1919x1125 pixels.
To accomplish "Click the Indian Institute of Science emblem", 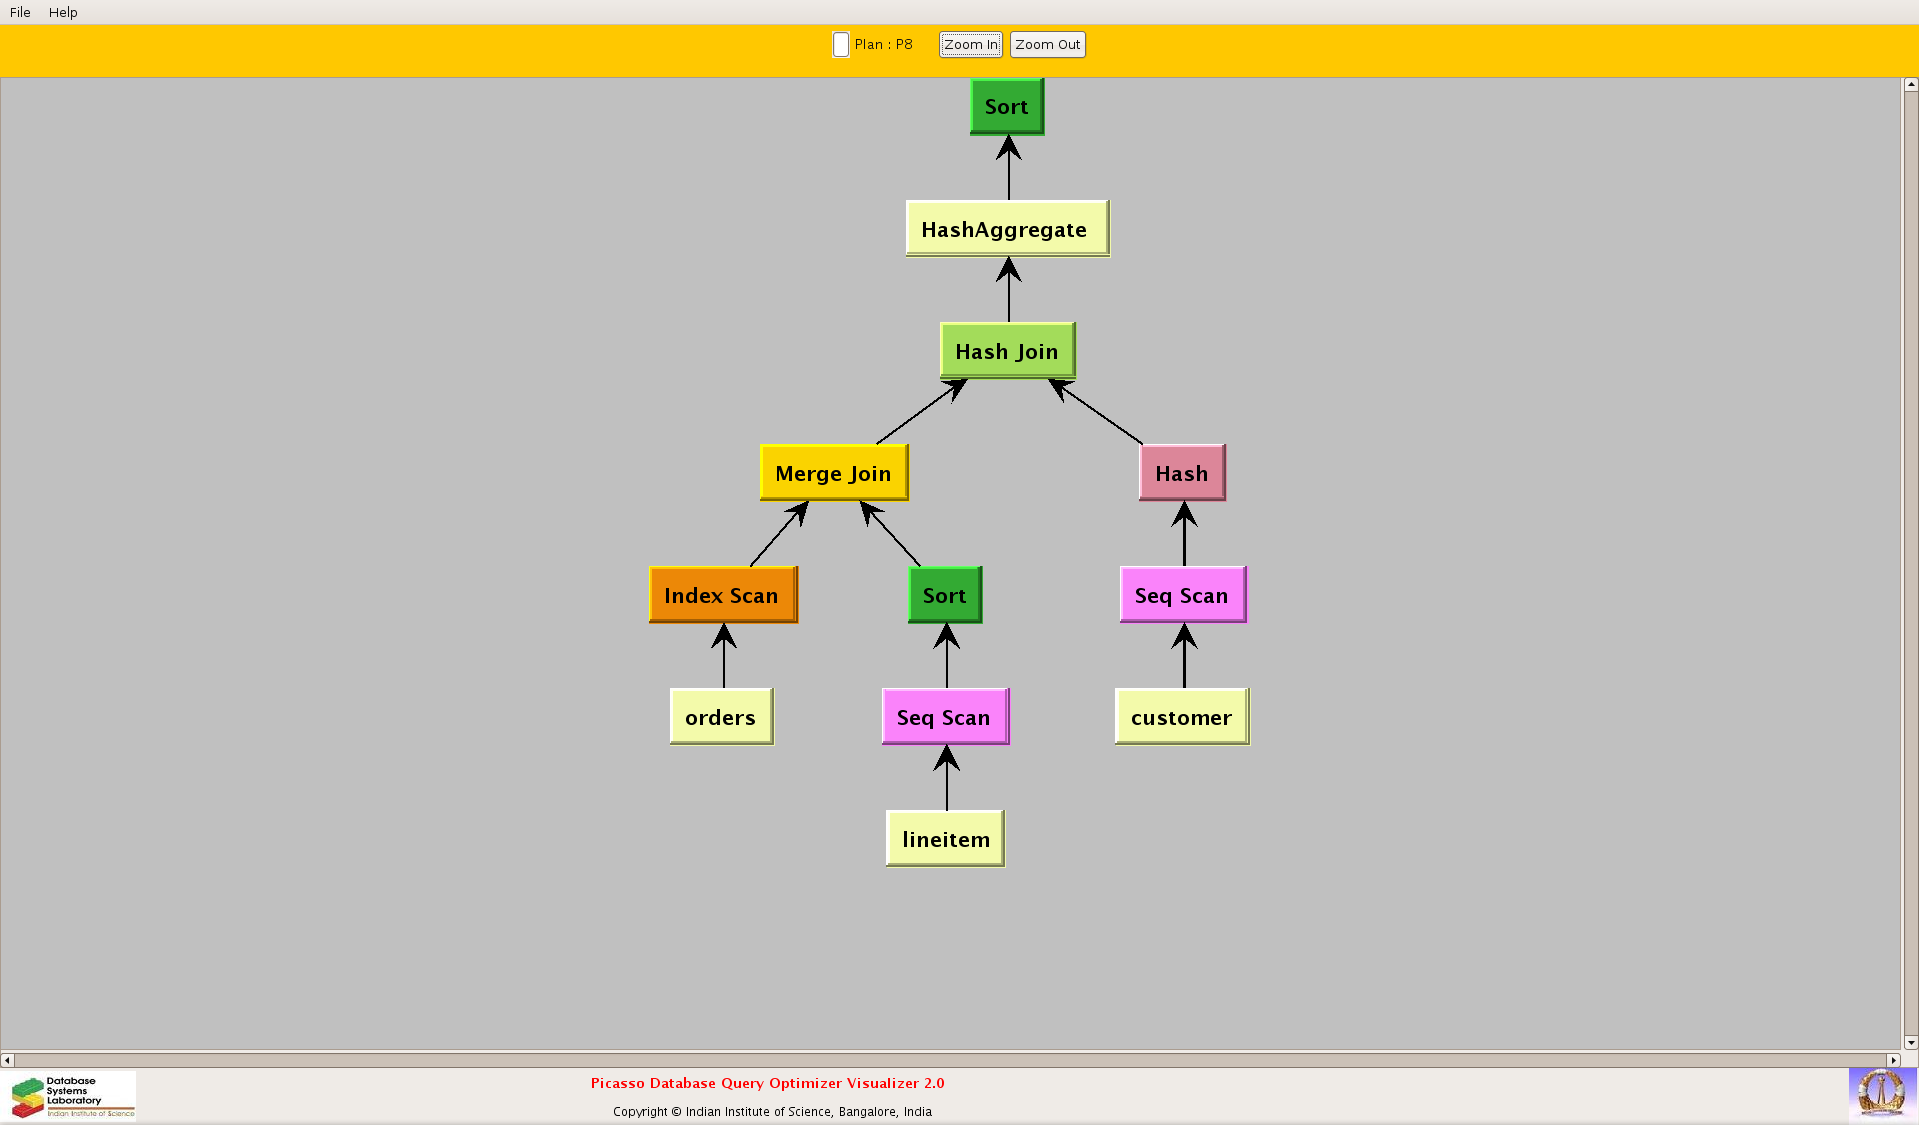I will coord(1881,1093).
